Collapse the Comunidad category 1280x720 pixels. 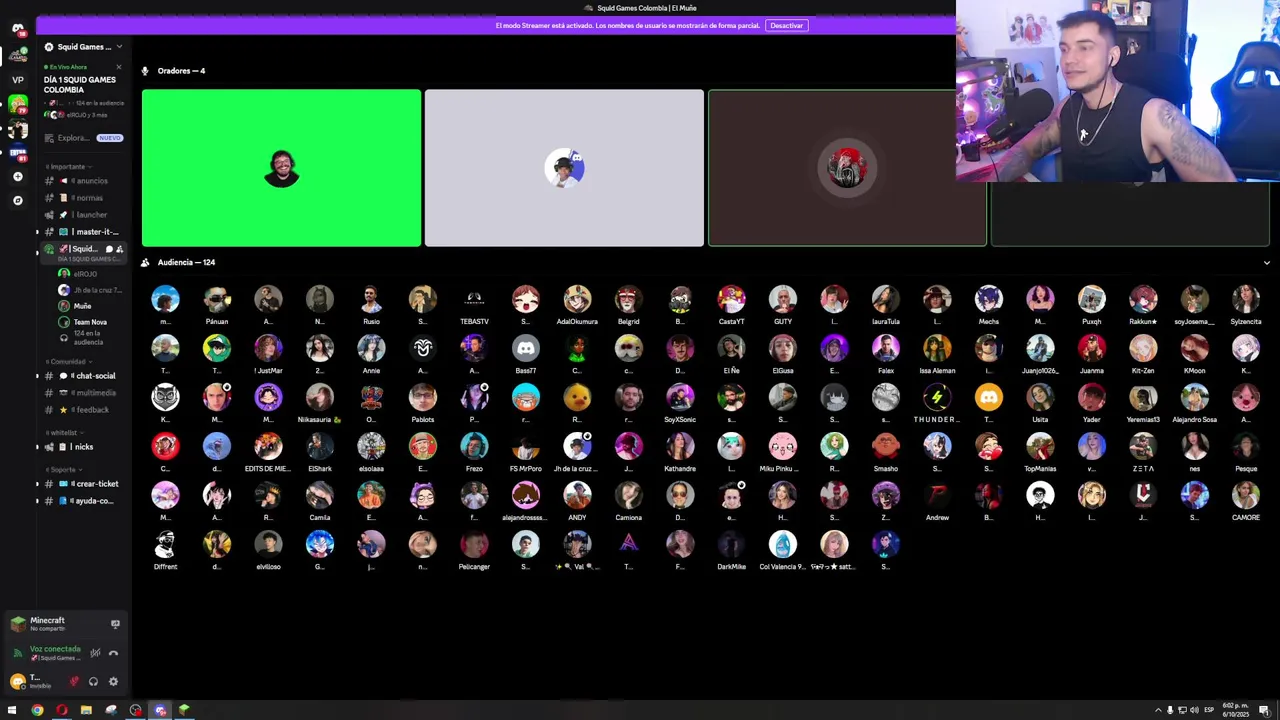pyautogui.click(x=67, y=361)
